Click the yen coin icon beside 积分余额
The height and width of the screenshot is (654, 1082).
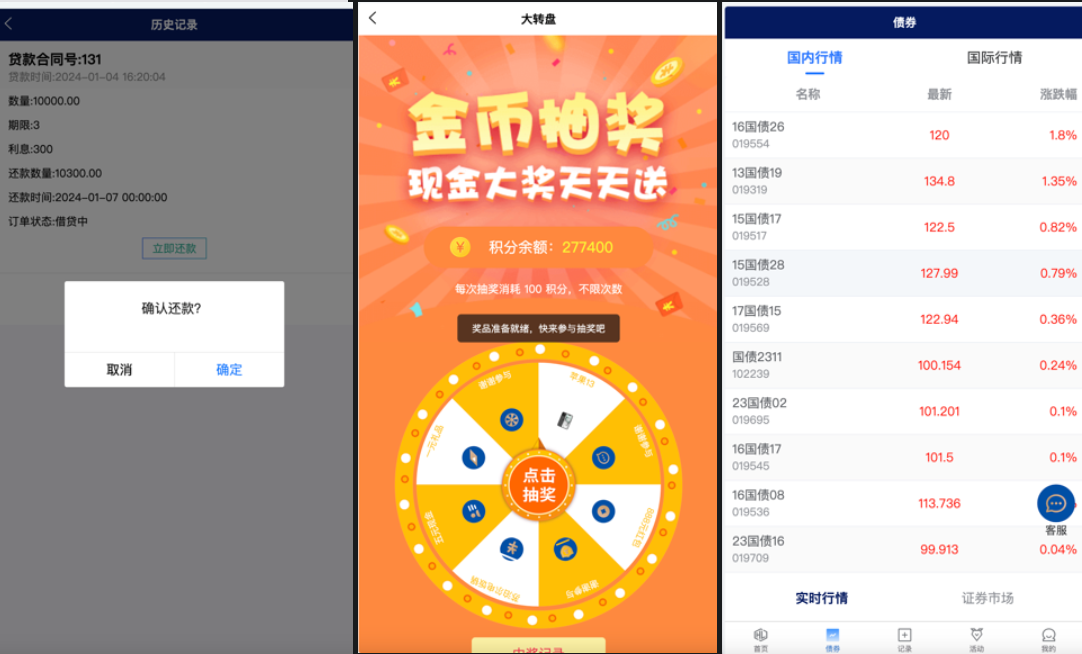460,247
